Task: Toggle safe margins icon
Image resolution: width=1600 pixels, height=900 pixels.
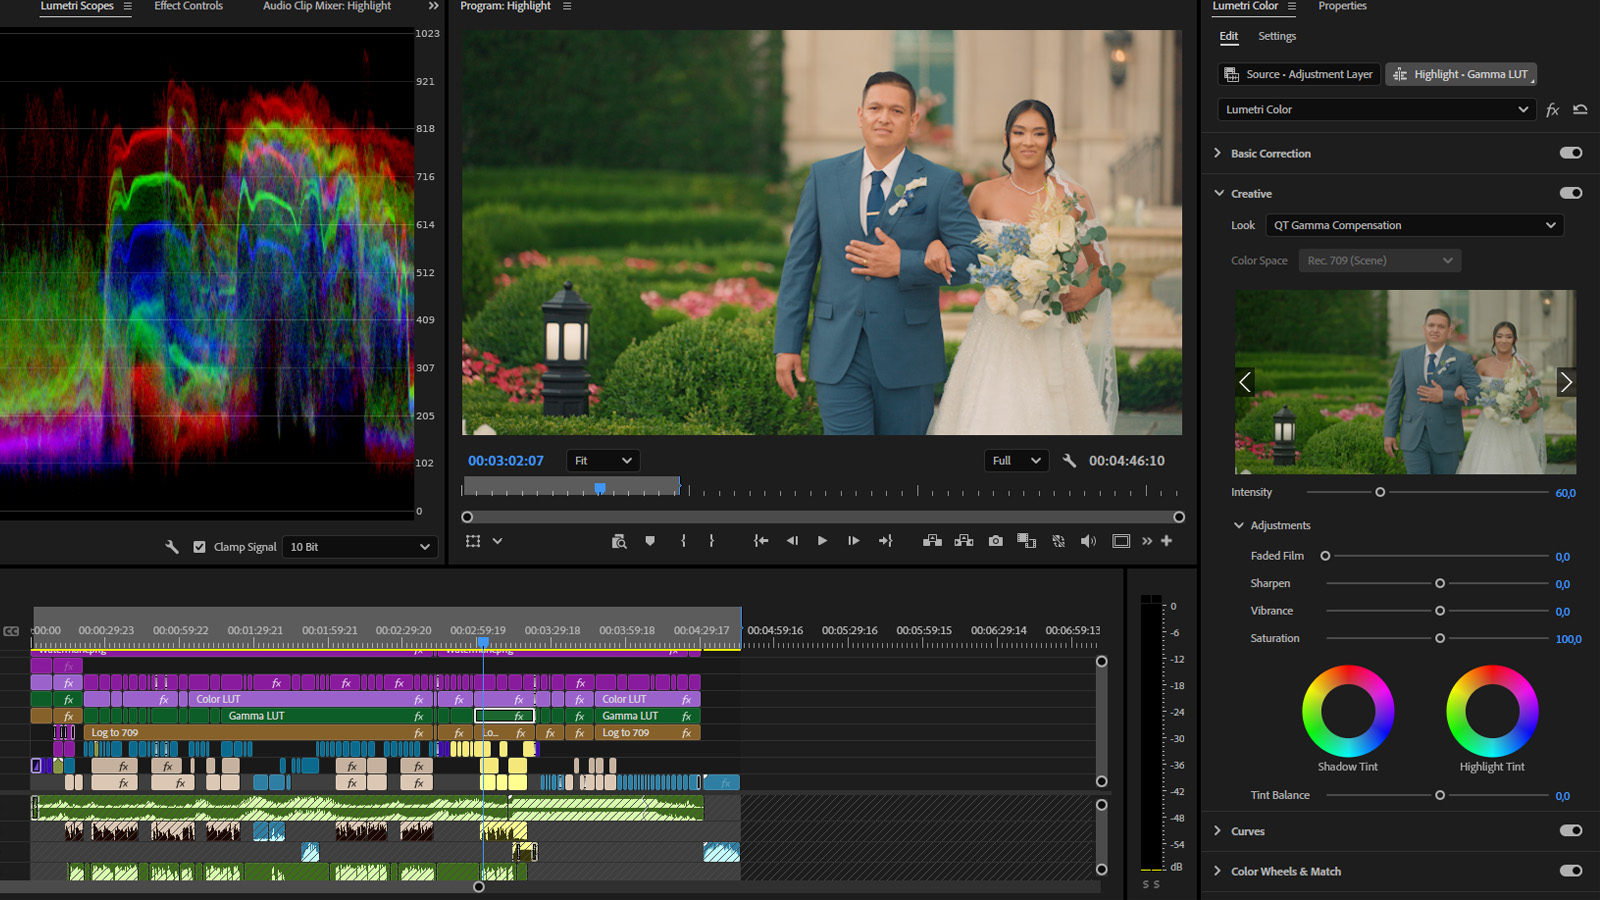Action: coord(1121,541)
